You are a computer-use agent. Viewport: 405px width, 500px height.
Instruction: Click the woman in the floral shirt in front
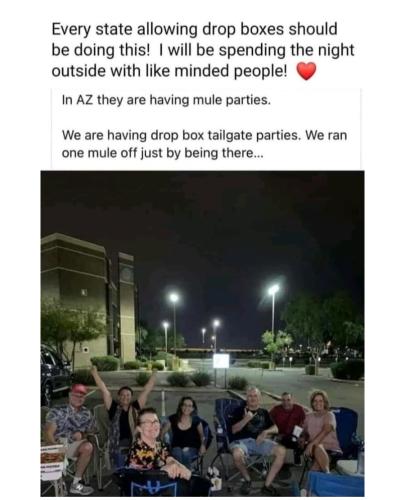tap(155, 447)
